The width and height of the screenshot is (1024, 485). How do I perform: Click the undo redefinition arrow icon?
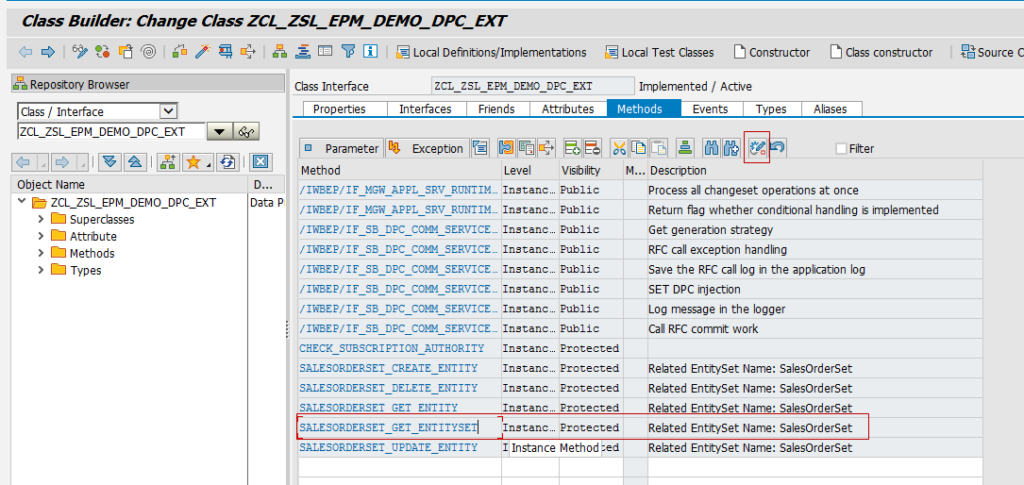(777, 148)
